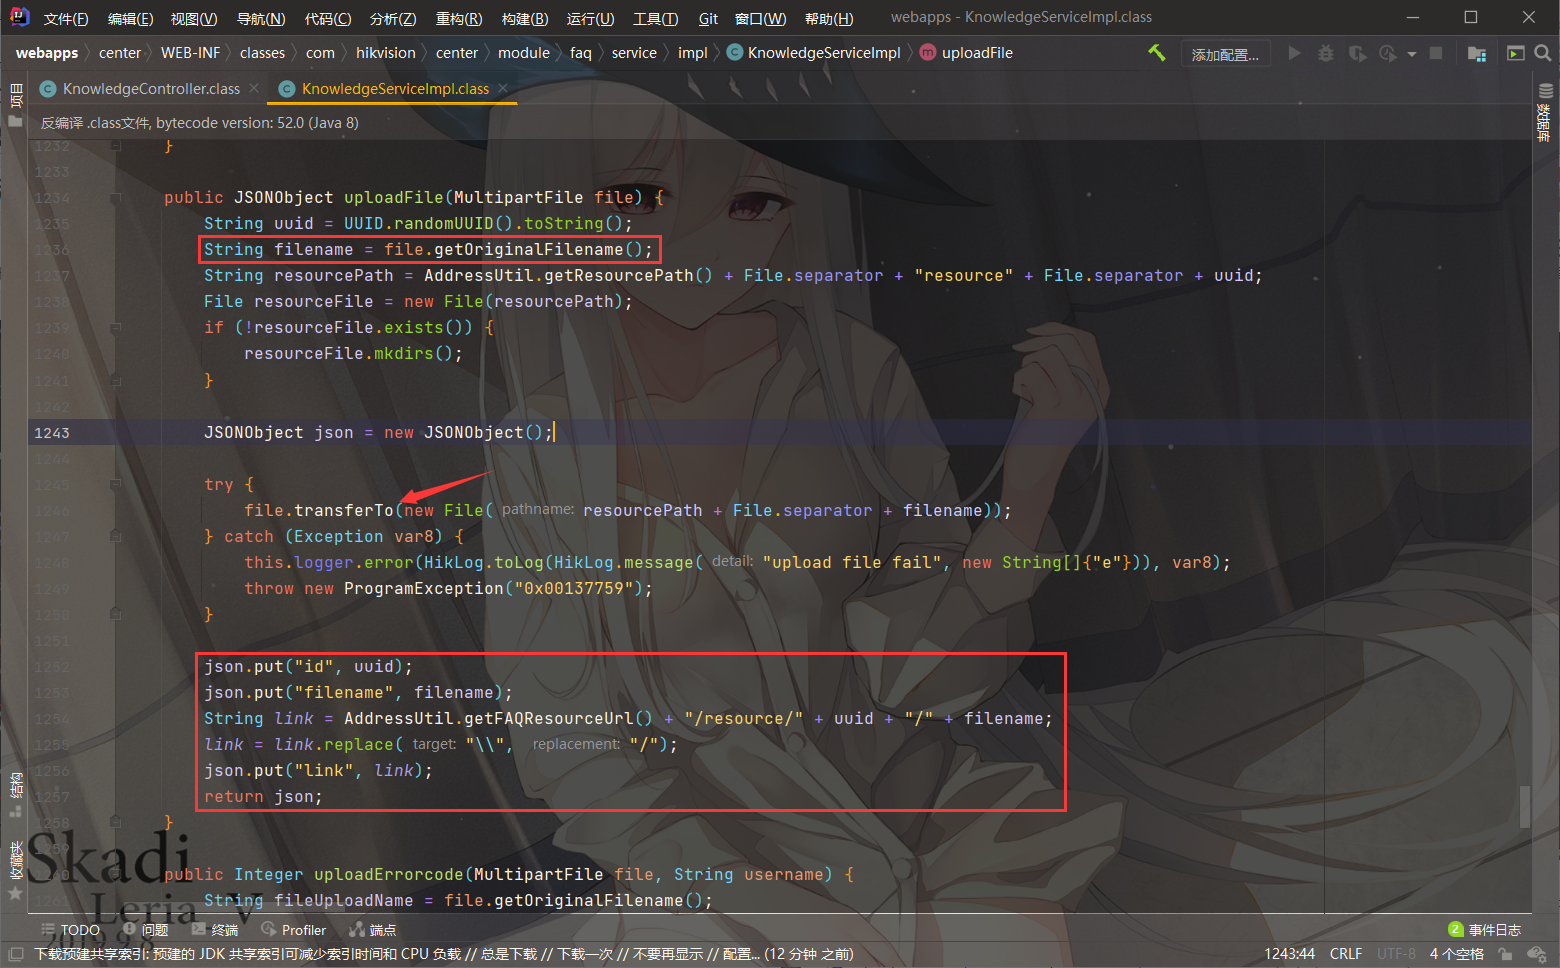Click the editor vertical scrollbar thumb
The height and width of the screenshot is (968, 1560).
pos(1525,807)
